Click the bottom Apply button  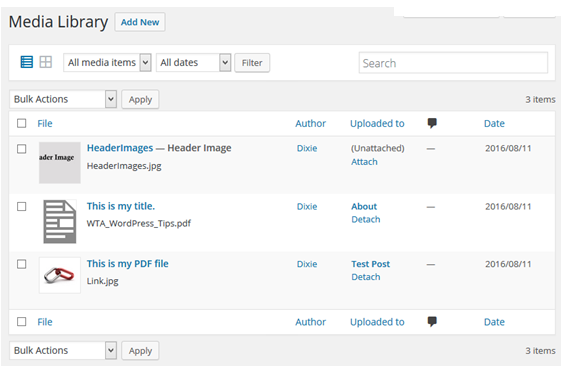pos(140,350)
